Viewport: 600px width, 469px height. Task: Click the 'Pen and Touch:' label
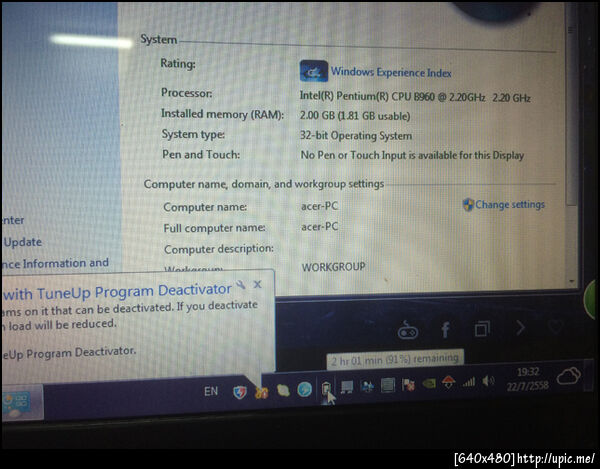click(201, 155)
